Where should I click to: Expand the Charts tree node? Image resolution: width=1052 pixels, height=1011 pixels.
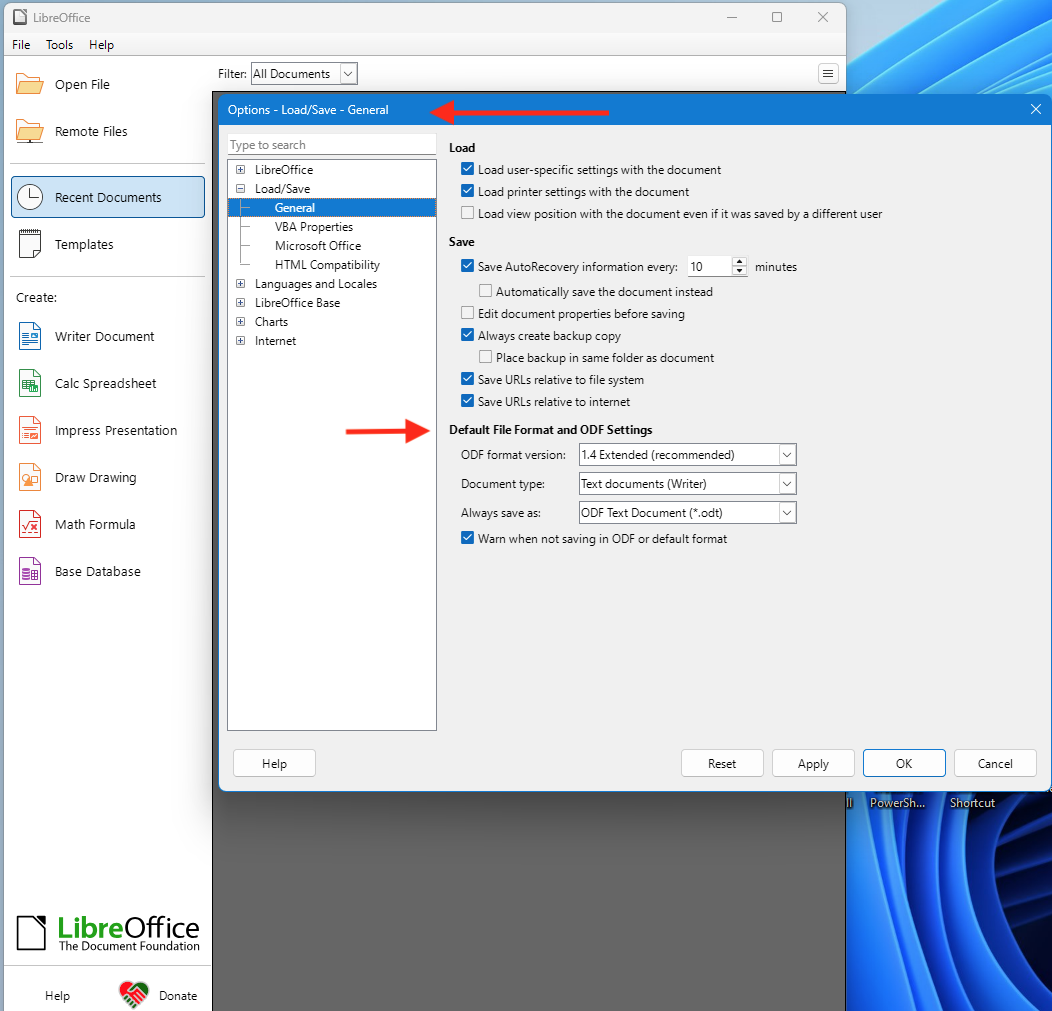[241, 322]
